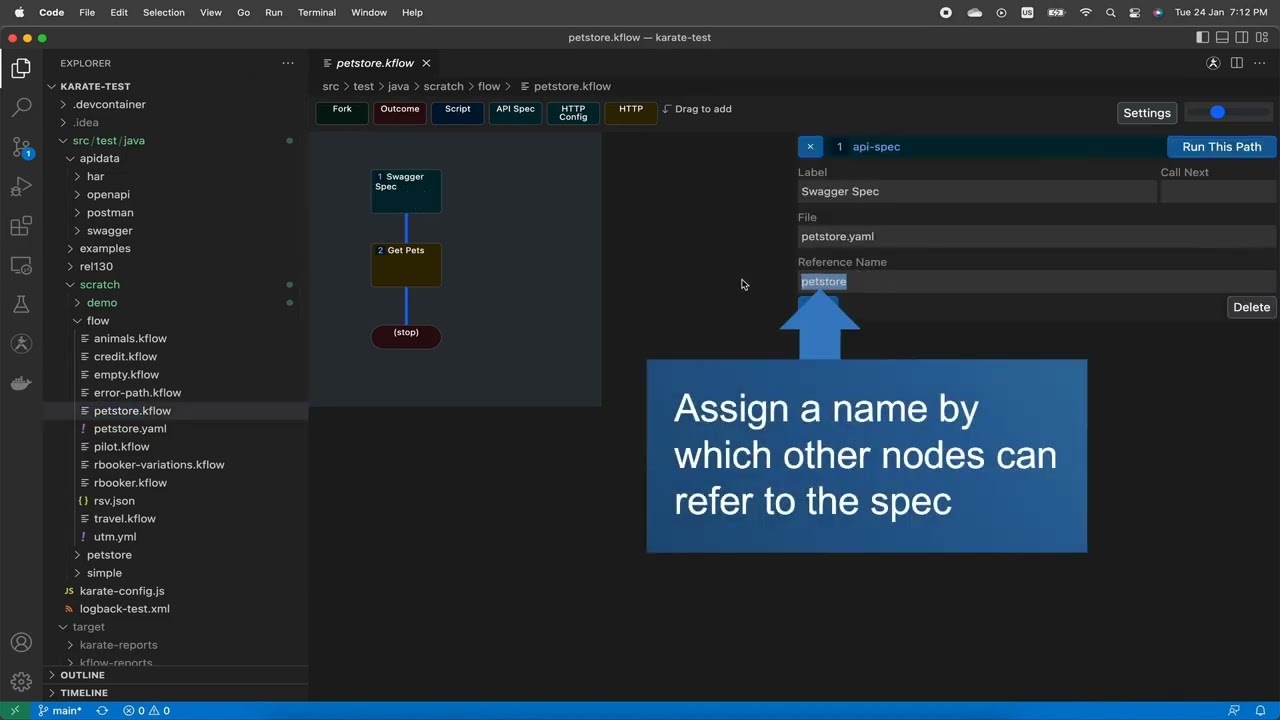Open the Manage gear icon
The width and height of the screenshot is (1280, 720).
21,684
